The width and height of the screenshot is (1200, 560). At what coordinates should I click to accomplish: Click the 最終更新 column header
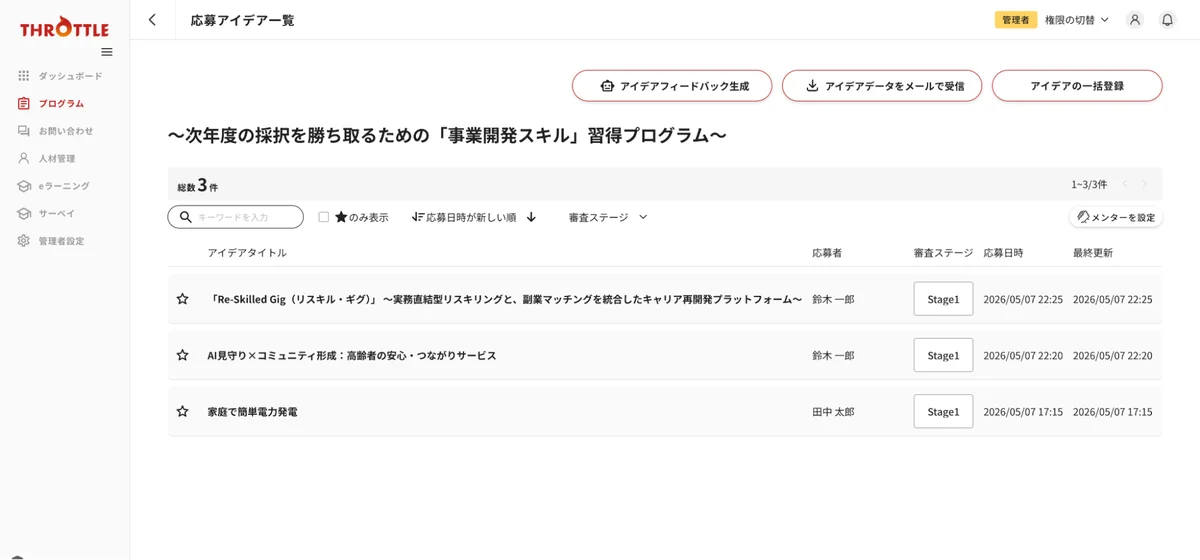[x=1093, y=253]
